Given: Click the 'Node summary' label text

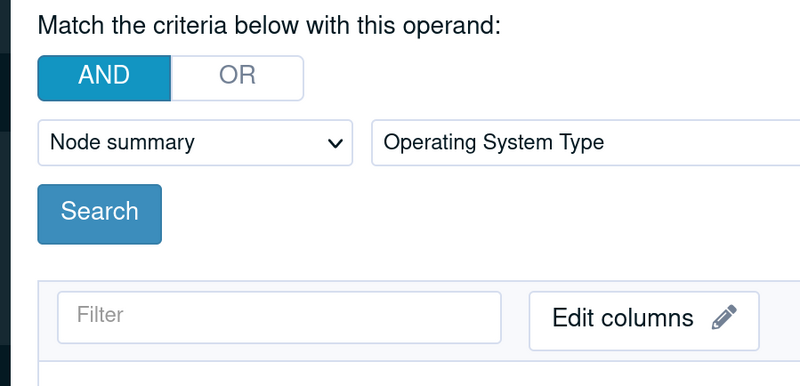Looking at the screenshot, I should point(122,142).
